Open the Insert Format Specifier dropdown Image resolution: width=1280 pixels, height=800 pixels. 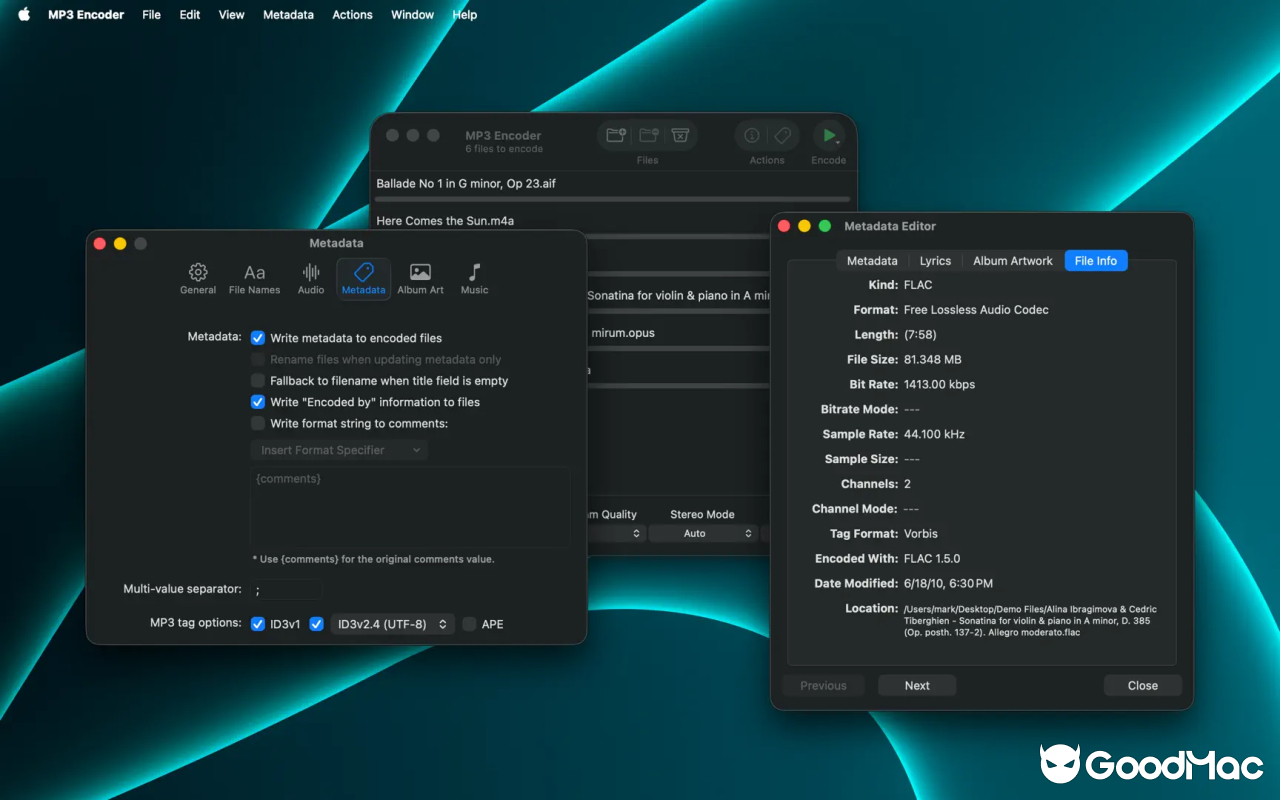tap(339, 450)
